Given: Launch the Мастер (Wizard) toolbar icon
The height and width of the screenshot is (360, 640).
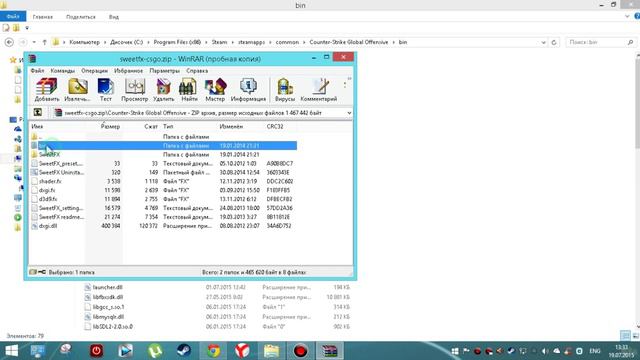Looking at the screenshot, I should 215,90.
